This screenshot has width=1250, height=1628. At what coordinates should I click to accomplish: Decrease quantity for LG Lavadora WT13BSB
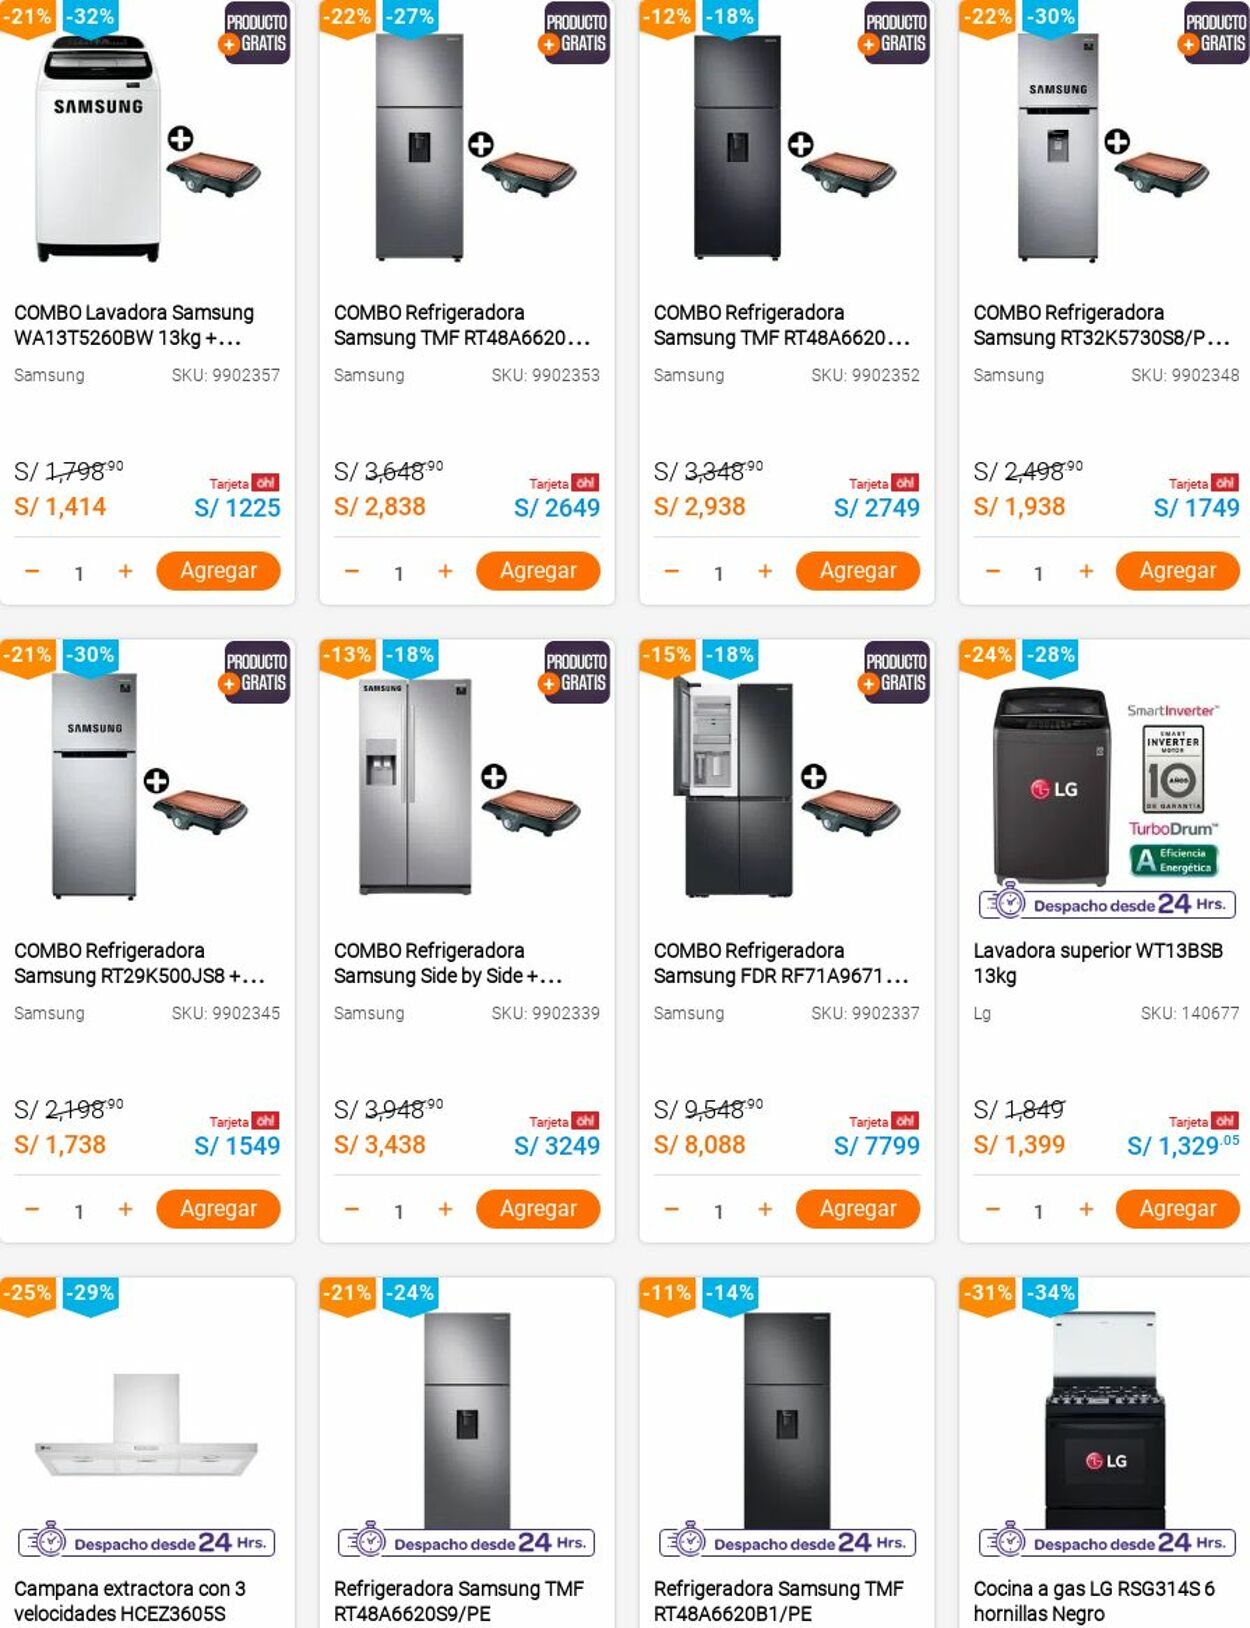[x=992, y=1209]
